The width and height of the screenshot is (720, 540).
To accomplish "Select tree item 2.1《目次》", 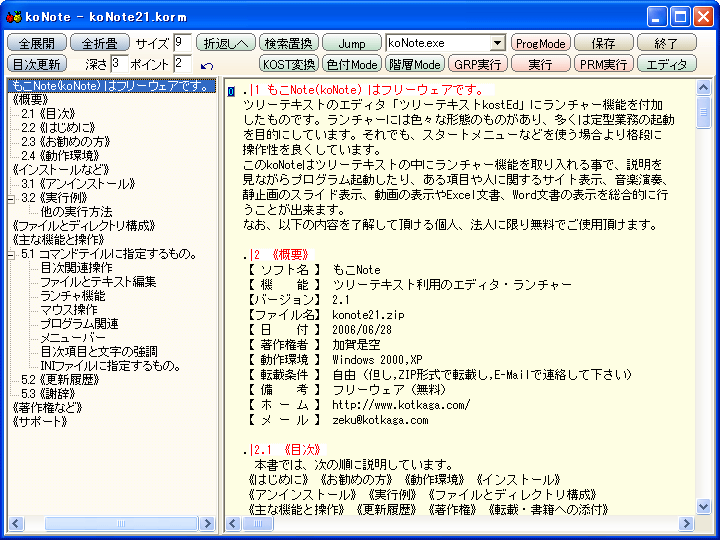I will click(48, 113).
